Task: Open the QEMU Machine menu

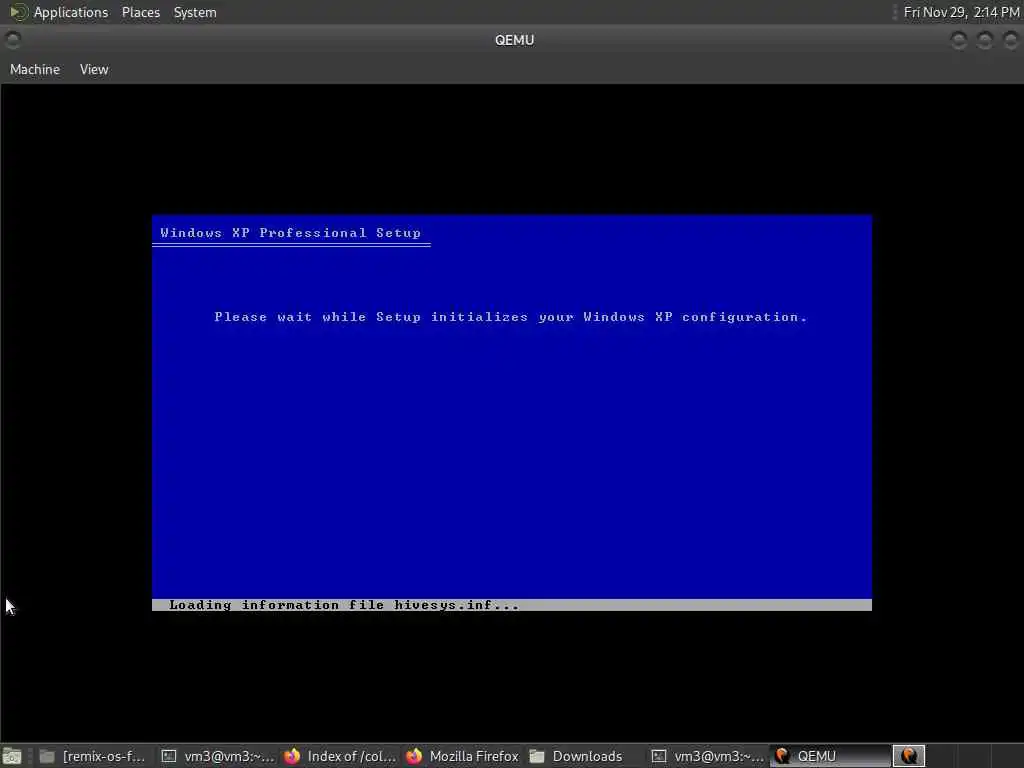Action: coord(35,69)
